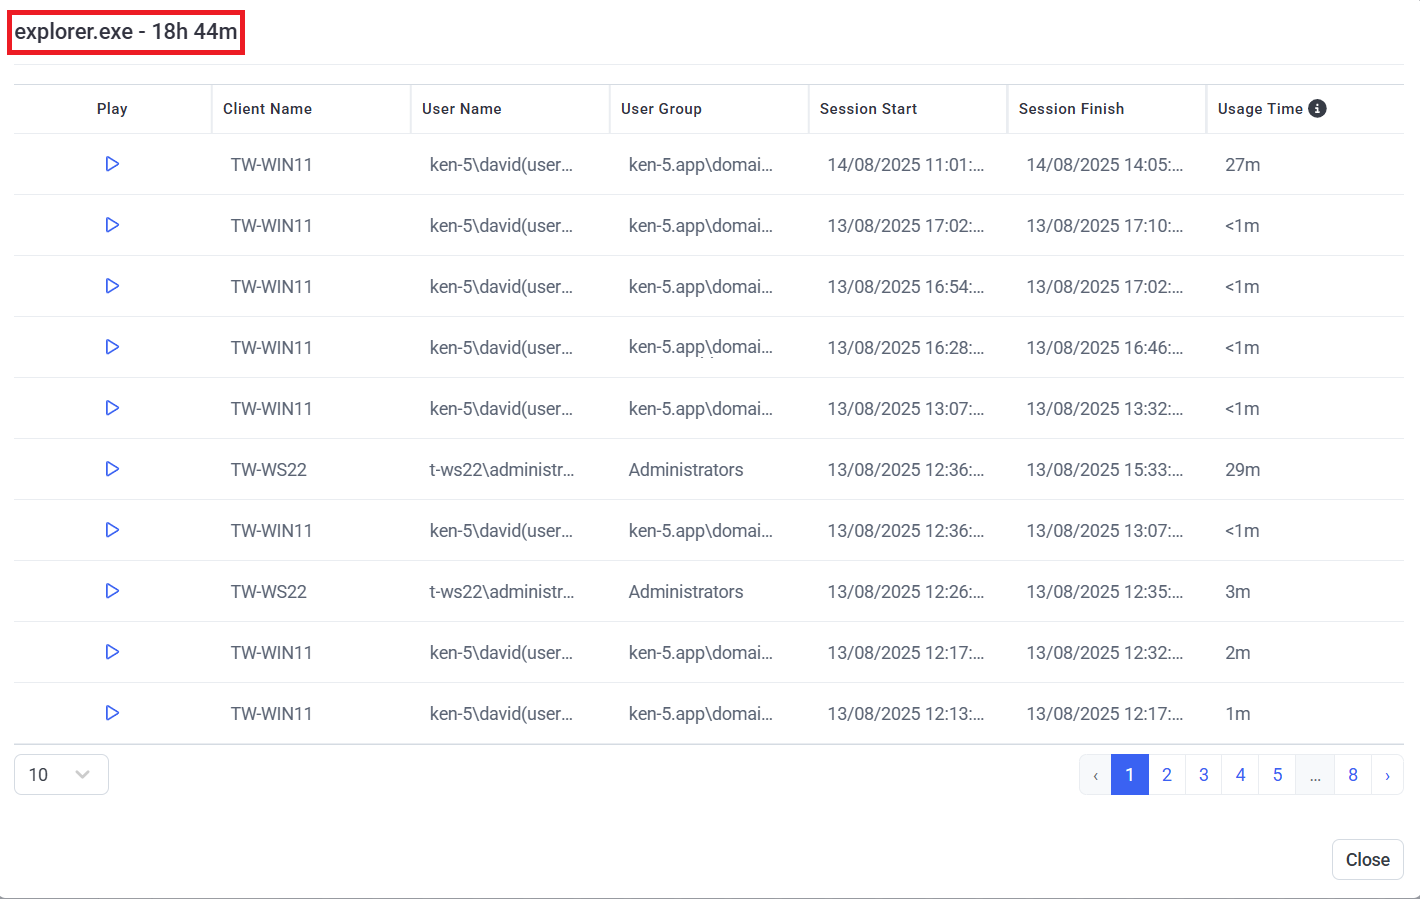Play the session that started 13/08/2025 16:28
Viewport: 1420px width, 899px height.
[112, 347]
